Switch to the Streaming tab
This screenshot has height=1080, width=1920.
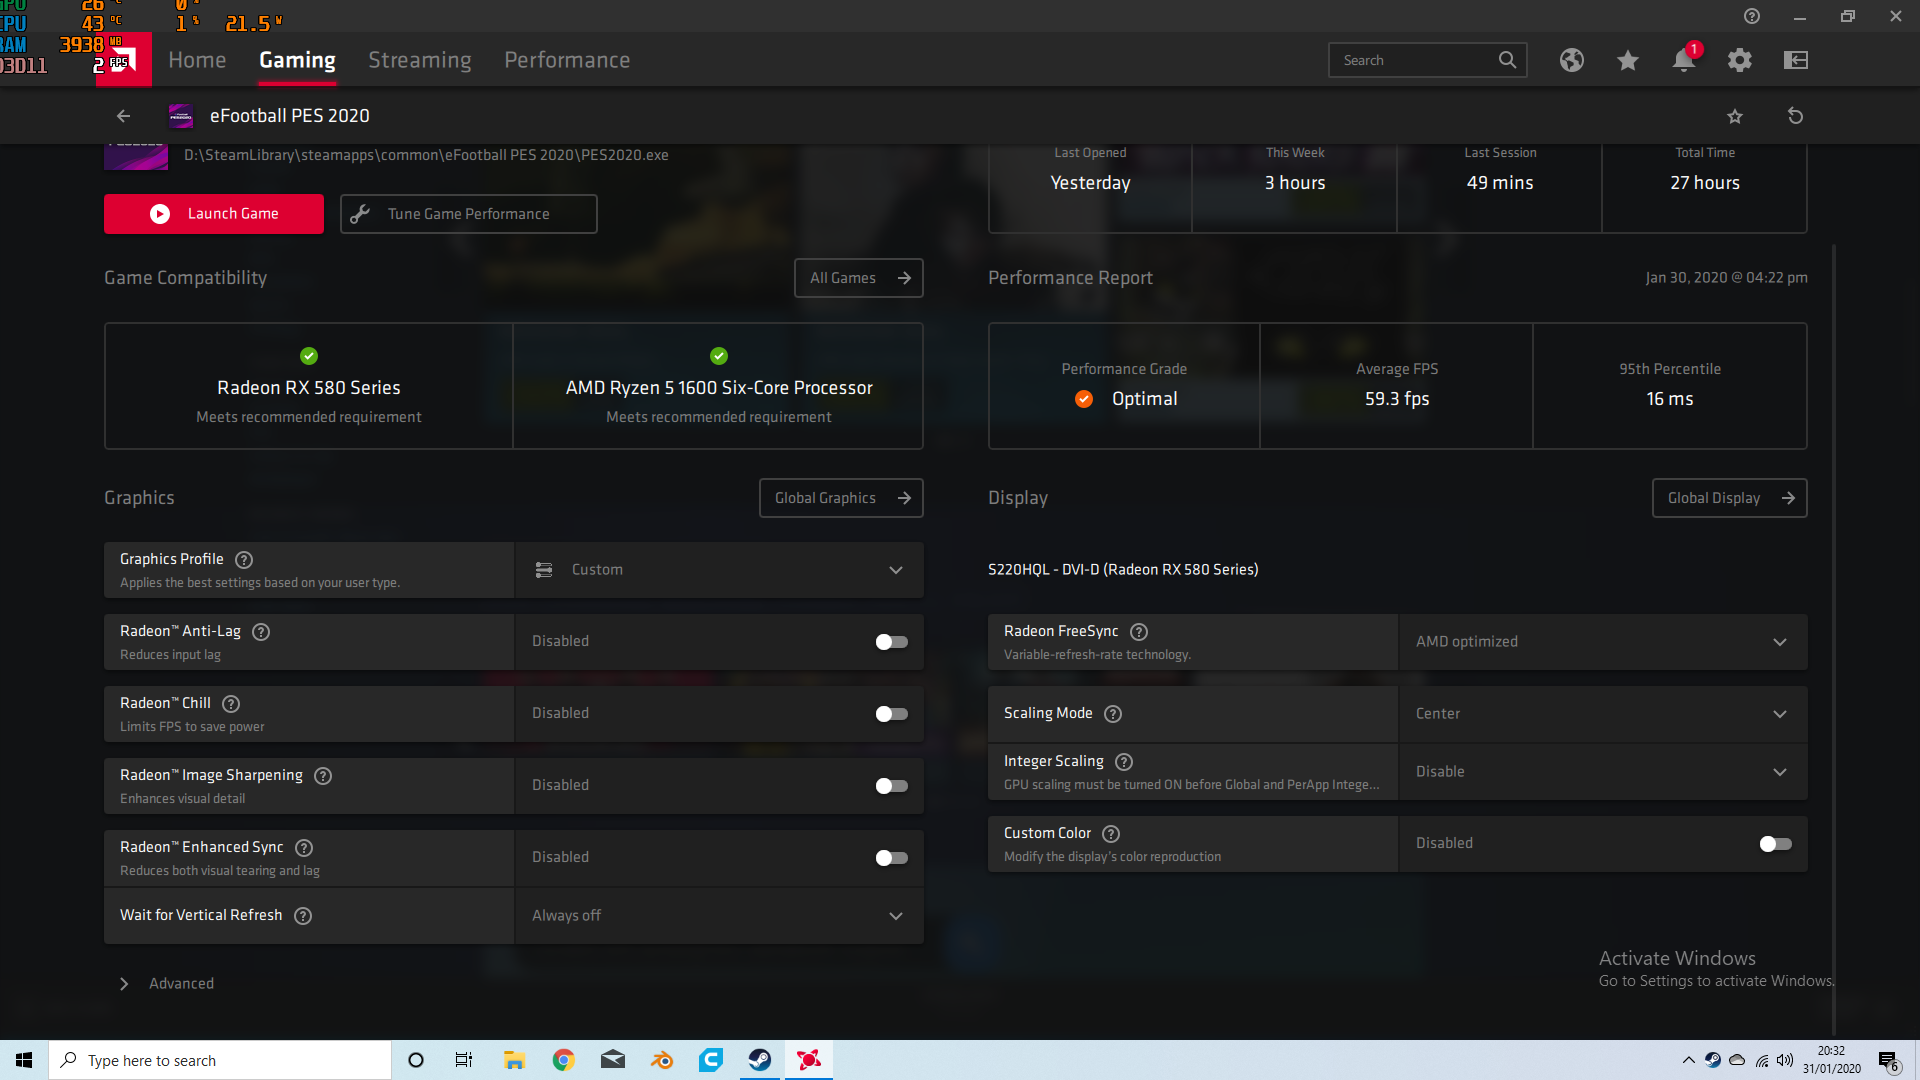[420, 60]
